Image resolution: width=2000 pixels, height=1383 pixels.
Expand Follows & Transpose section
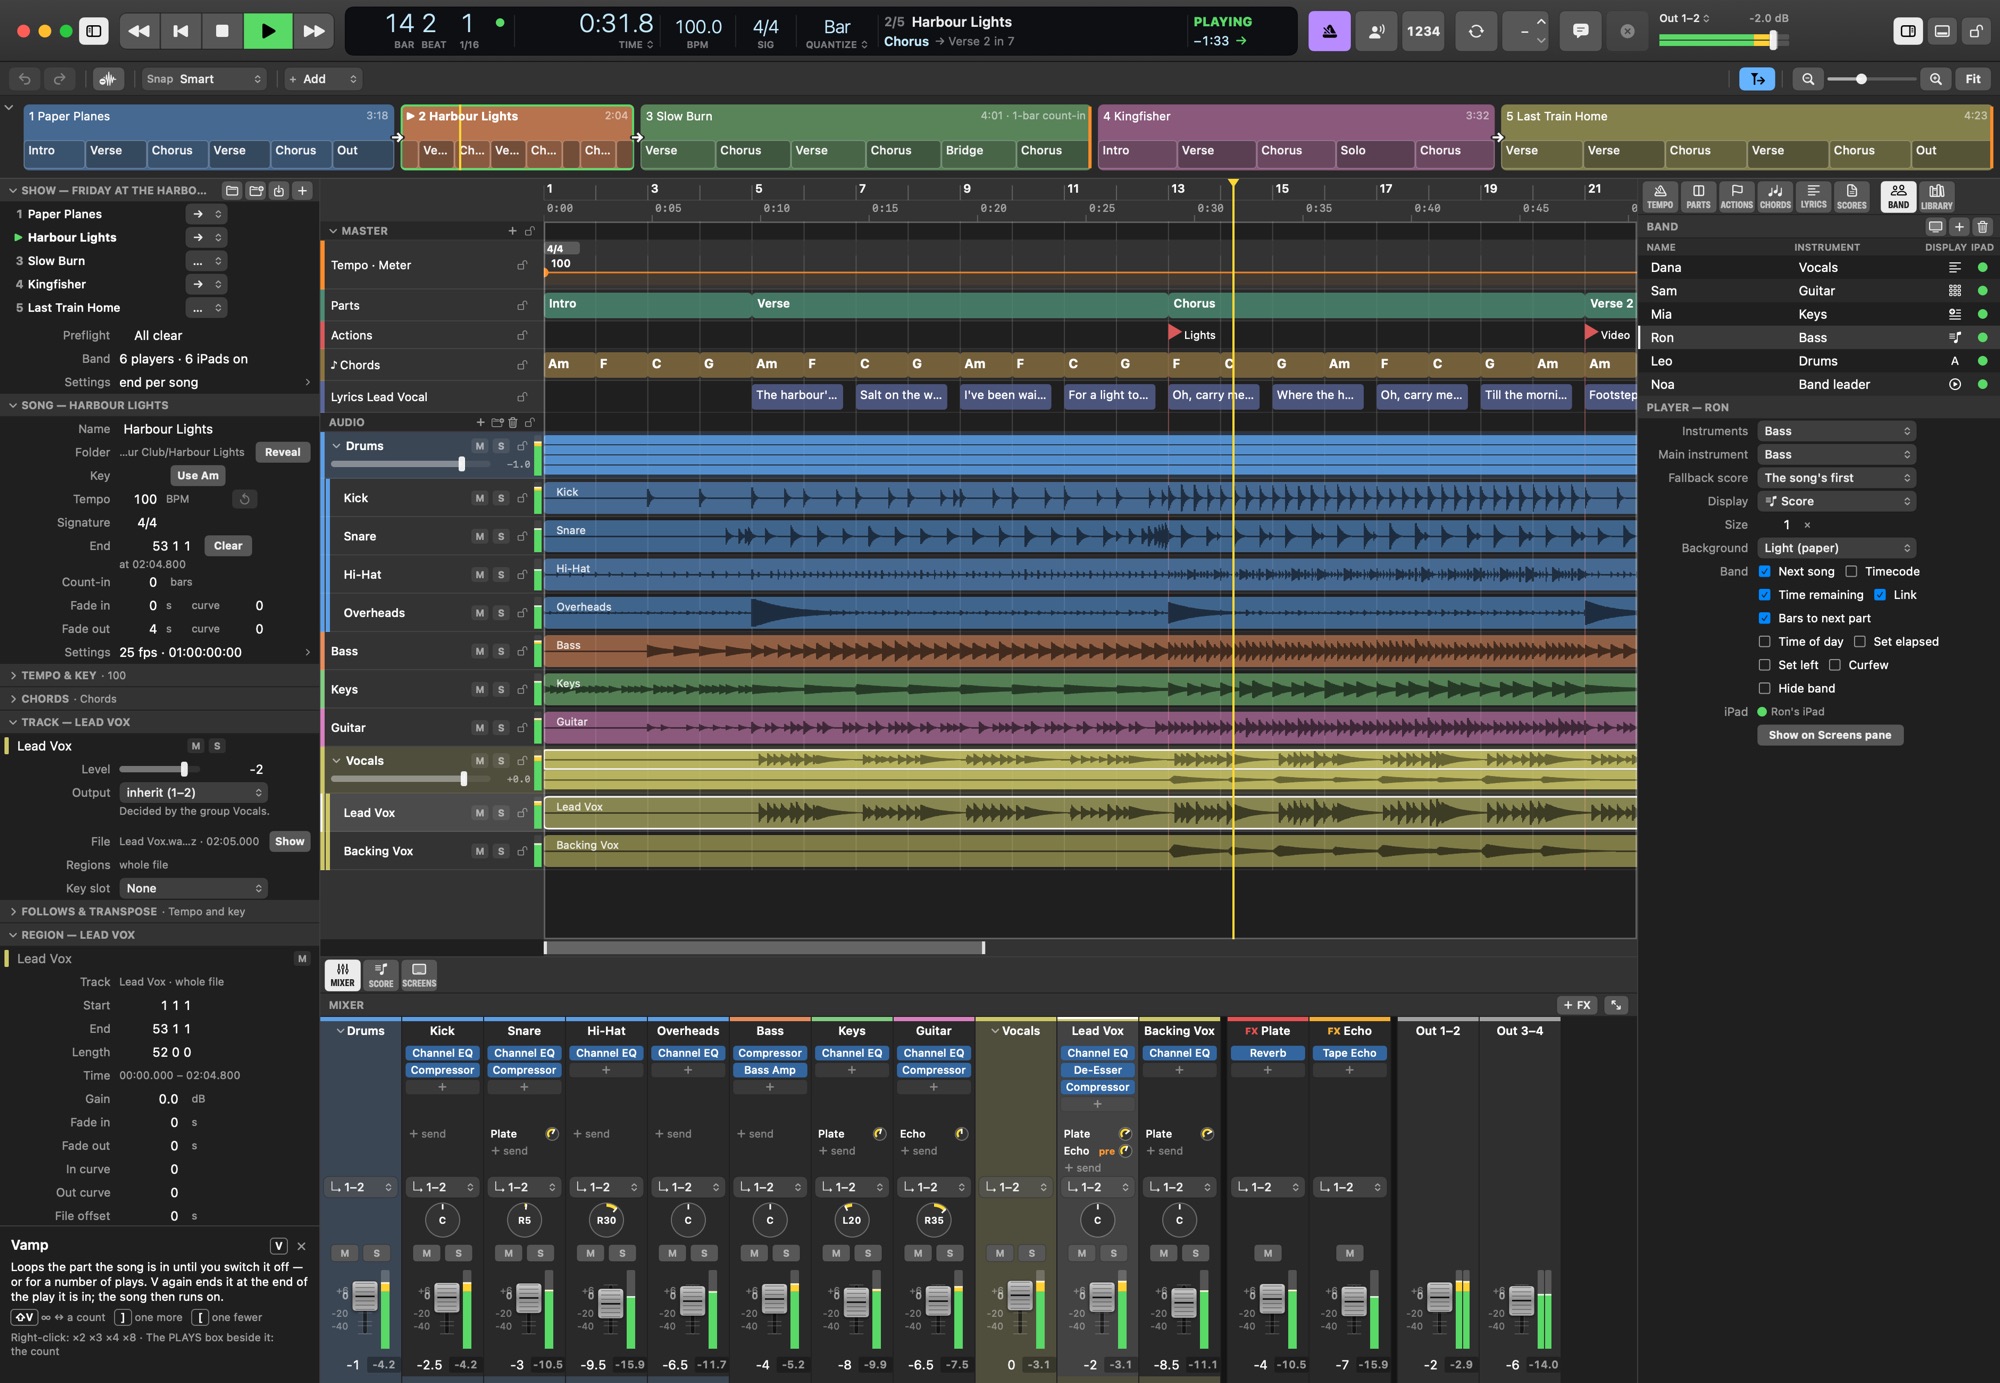[13, 911]
